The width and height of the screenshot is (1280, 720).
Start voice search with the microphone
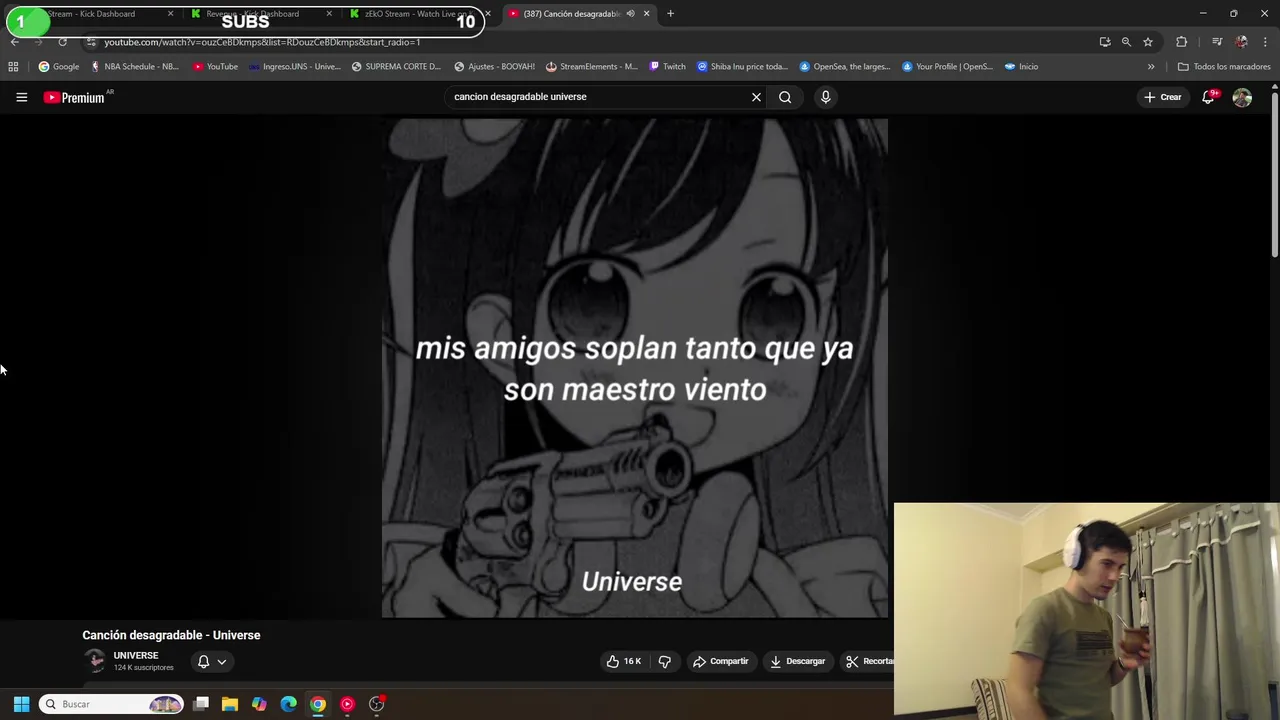825,97
